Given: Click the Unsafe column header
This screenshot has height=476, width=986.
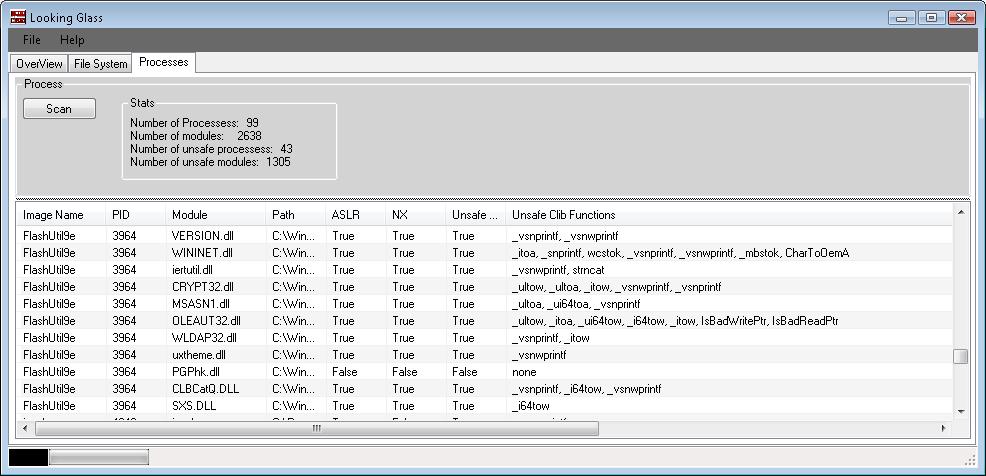Looking at the screenshot, I should coord(475,215).
